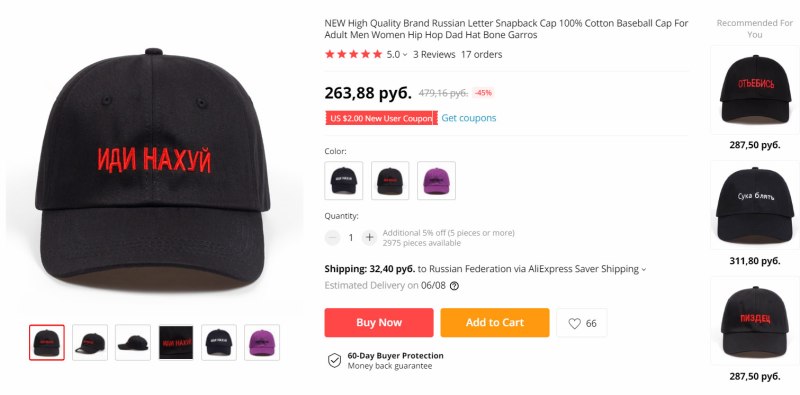Click the Buy Now button

[x=379, y=323]
